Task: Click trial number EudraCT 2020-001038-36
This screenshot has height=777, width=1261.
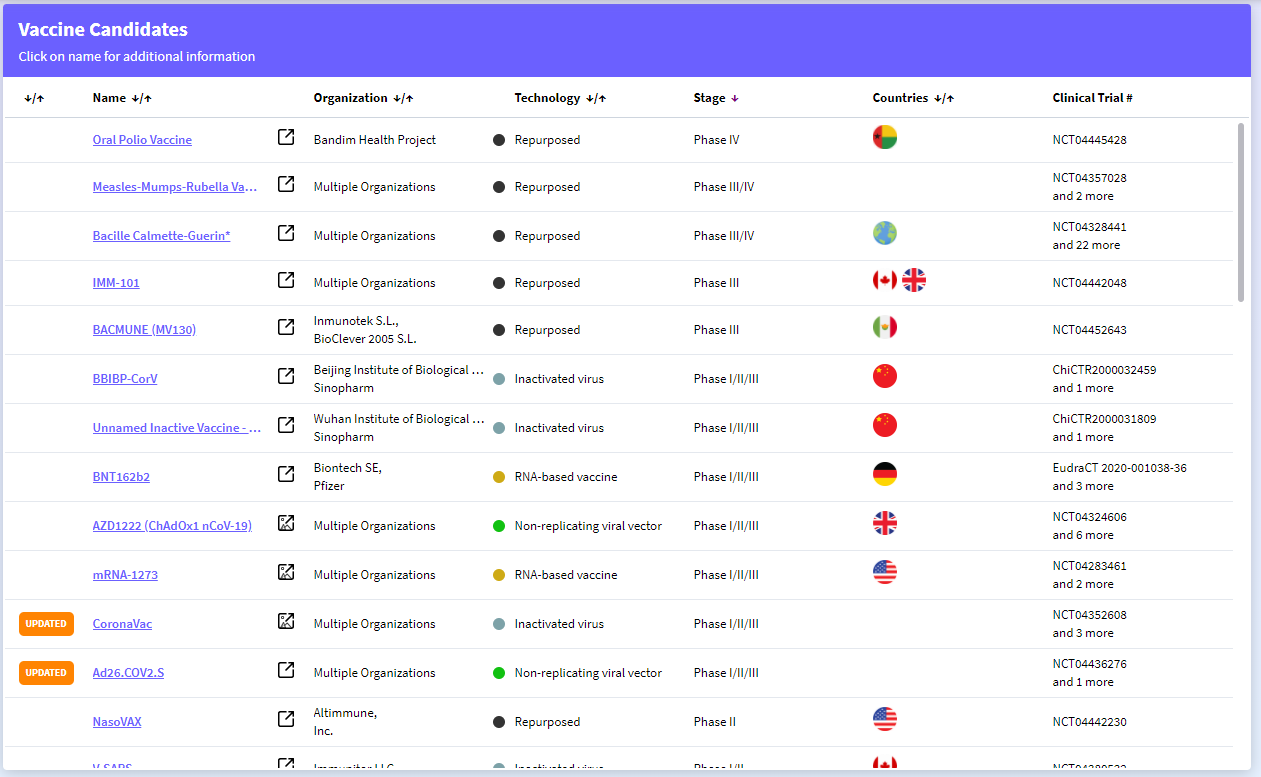Action: pos(1120,468)
